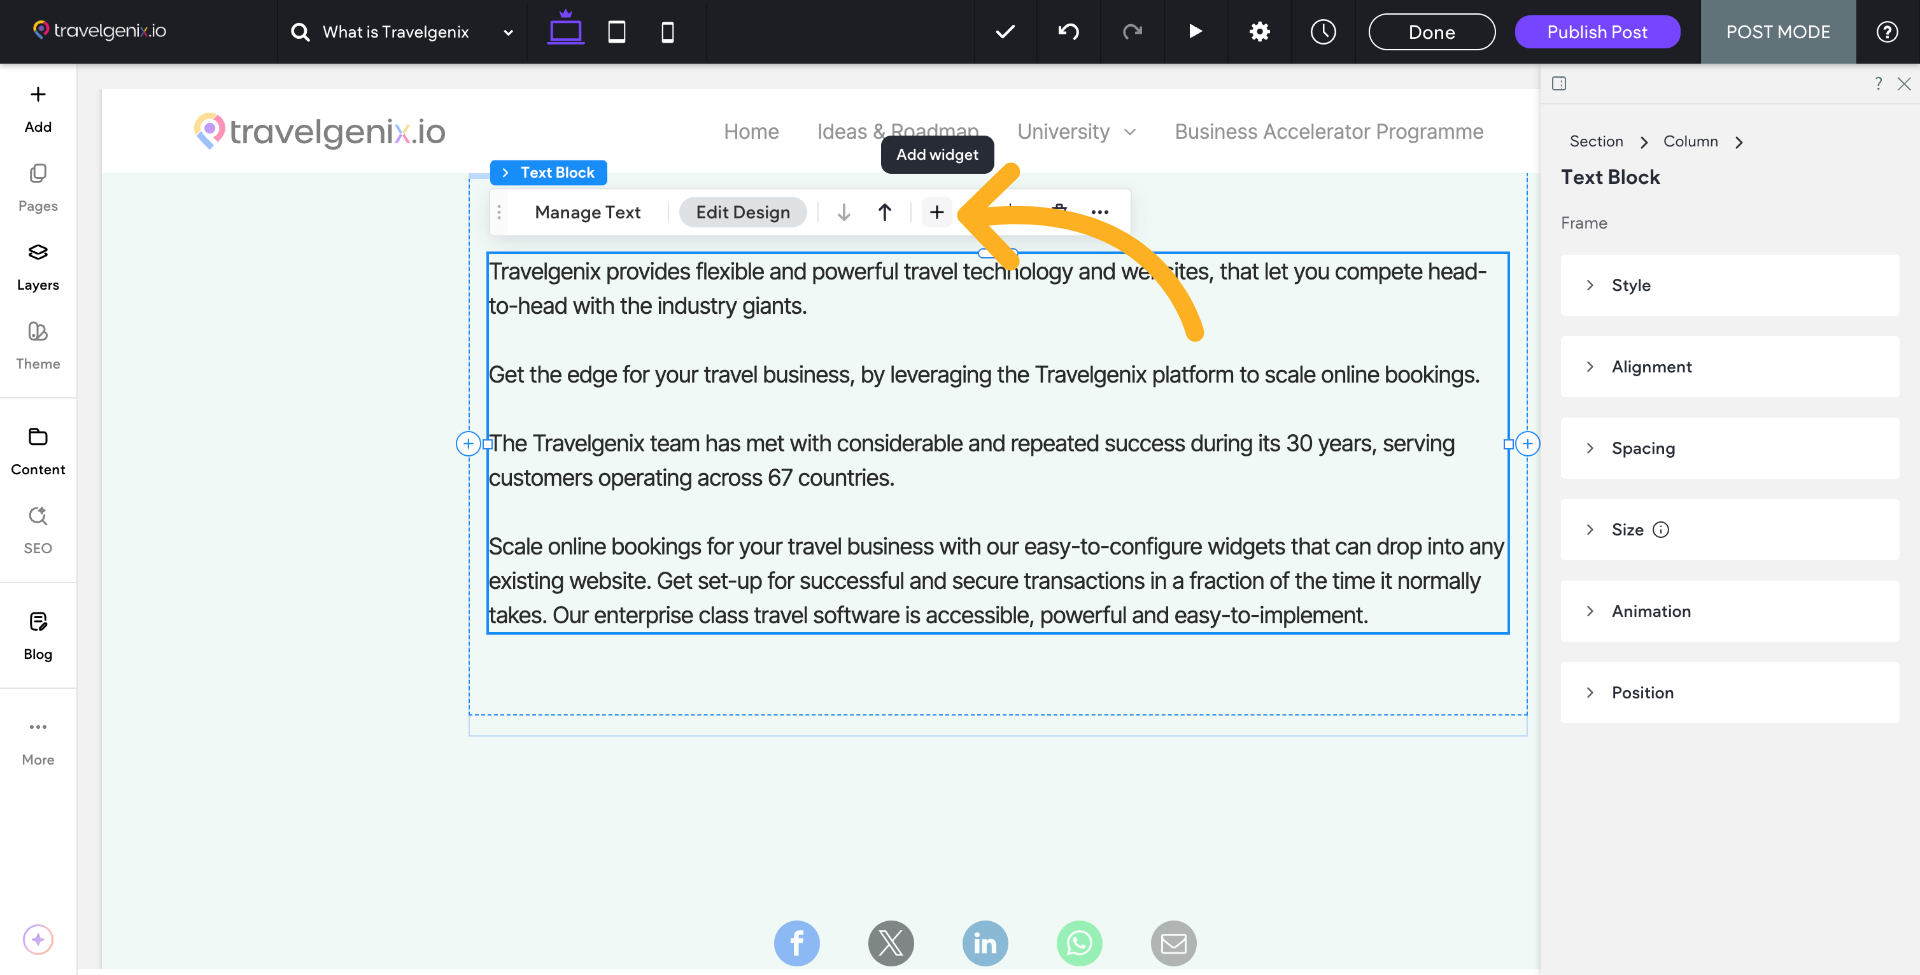The image size is (1920, 975).
Task: Switch to mobile view
Action: coord(667,32)
